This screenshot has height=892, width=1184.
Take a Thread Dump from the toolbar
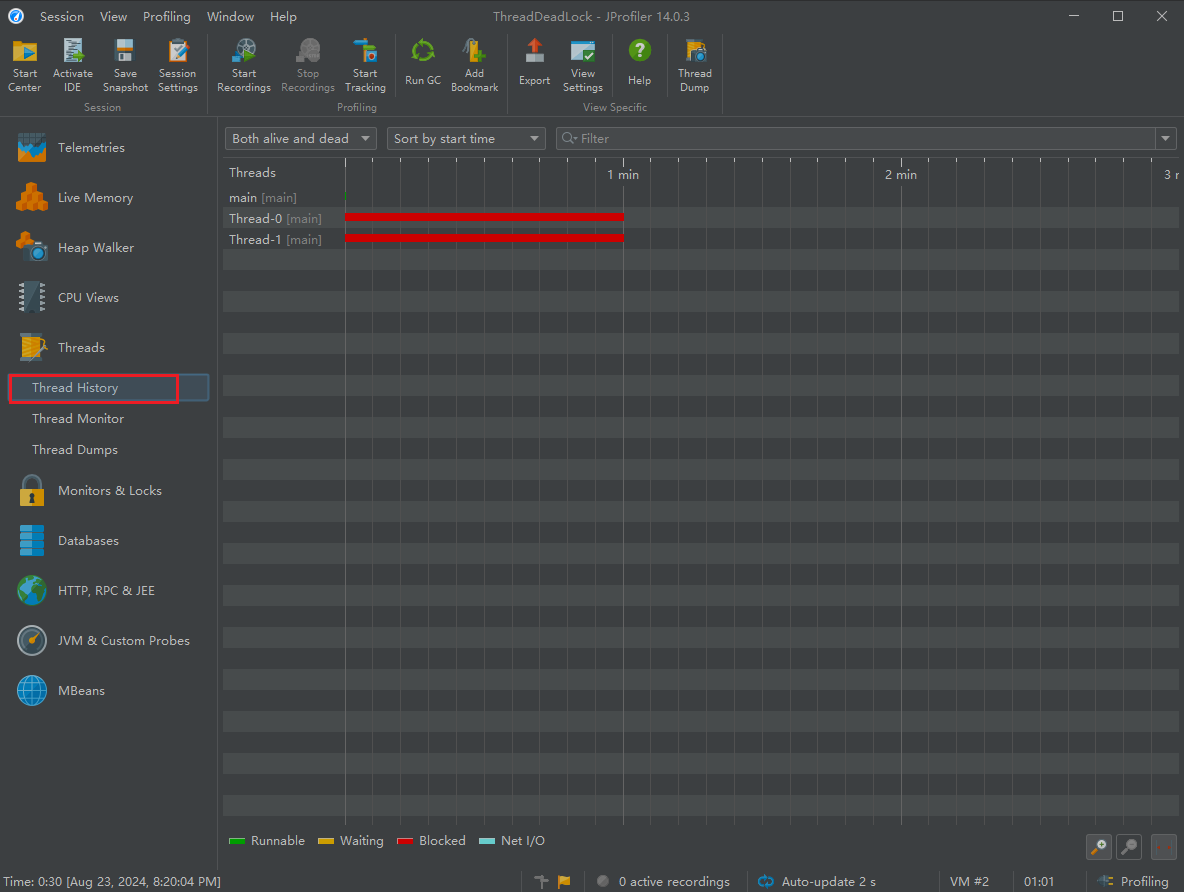[695, 66]
